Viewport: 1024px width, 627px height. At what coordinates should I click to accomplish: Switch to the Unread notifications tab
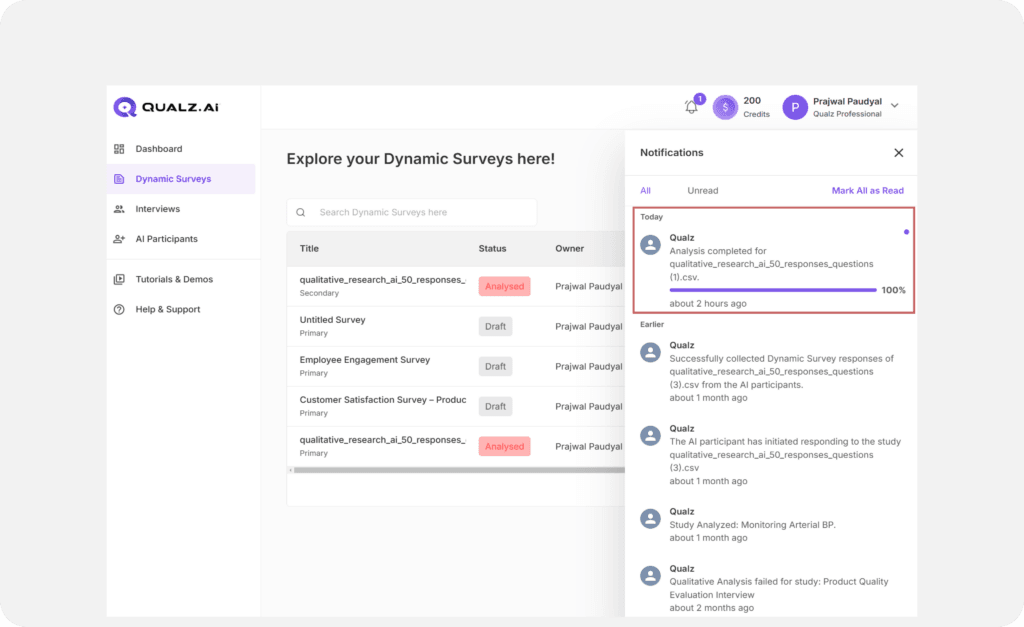pos(702,191)
